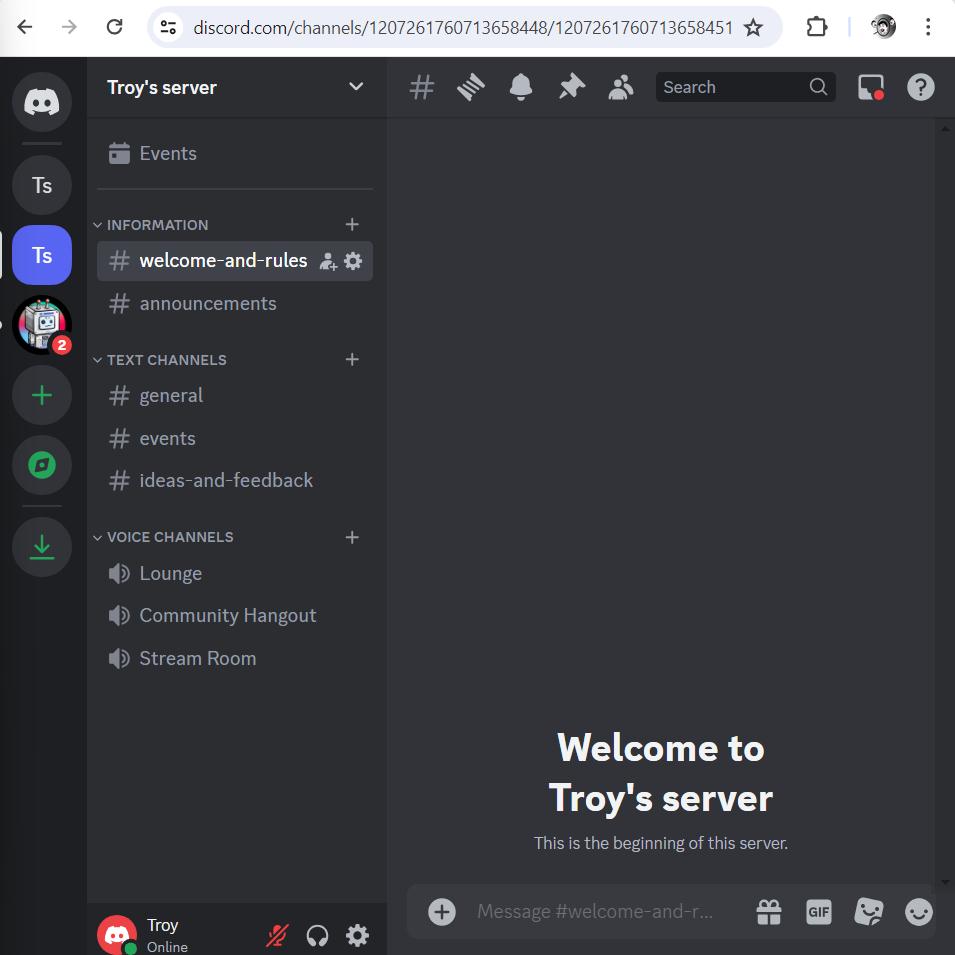The height and width of the screenshot is (955, 955).
Task: Open the Inbox icon
Action: click(871, 87)
